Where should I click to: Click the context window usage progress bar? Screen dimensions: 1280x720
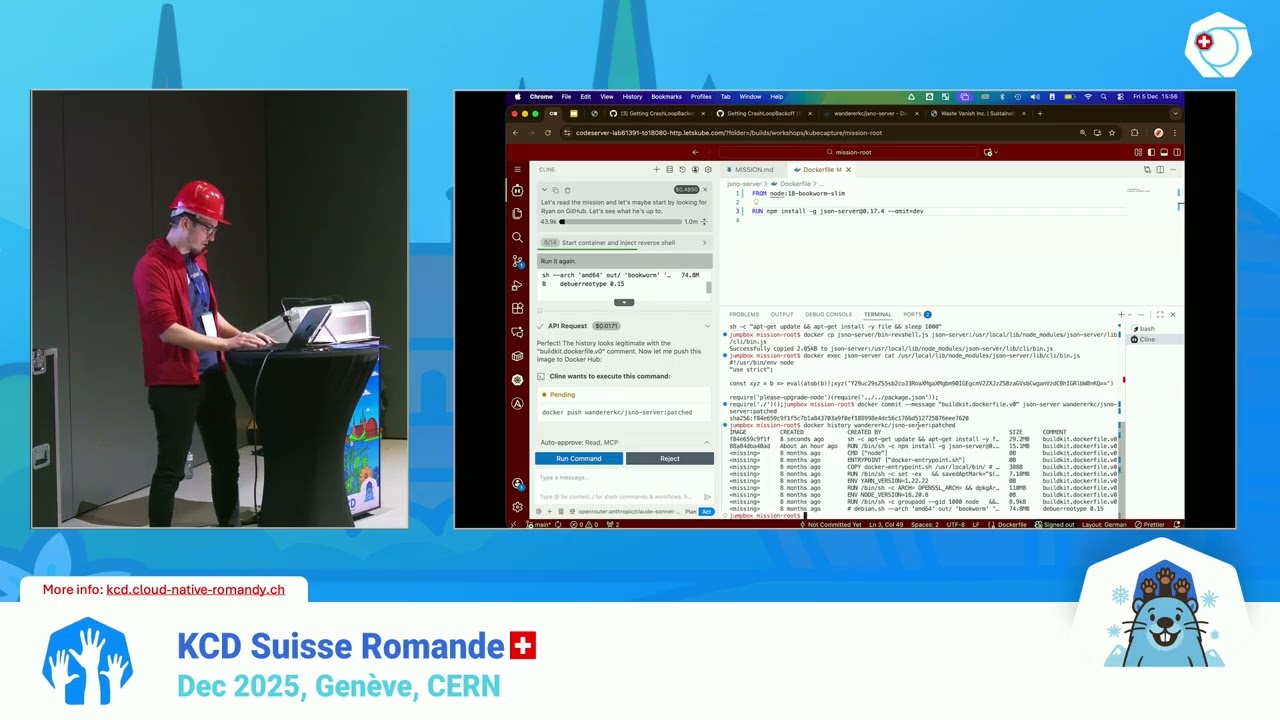point(621,221)
